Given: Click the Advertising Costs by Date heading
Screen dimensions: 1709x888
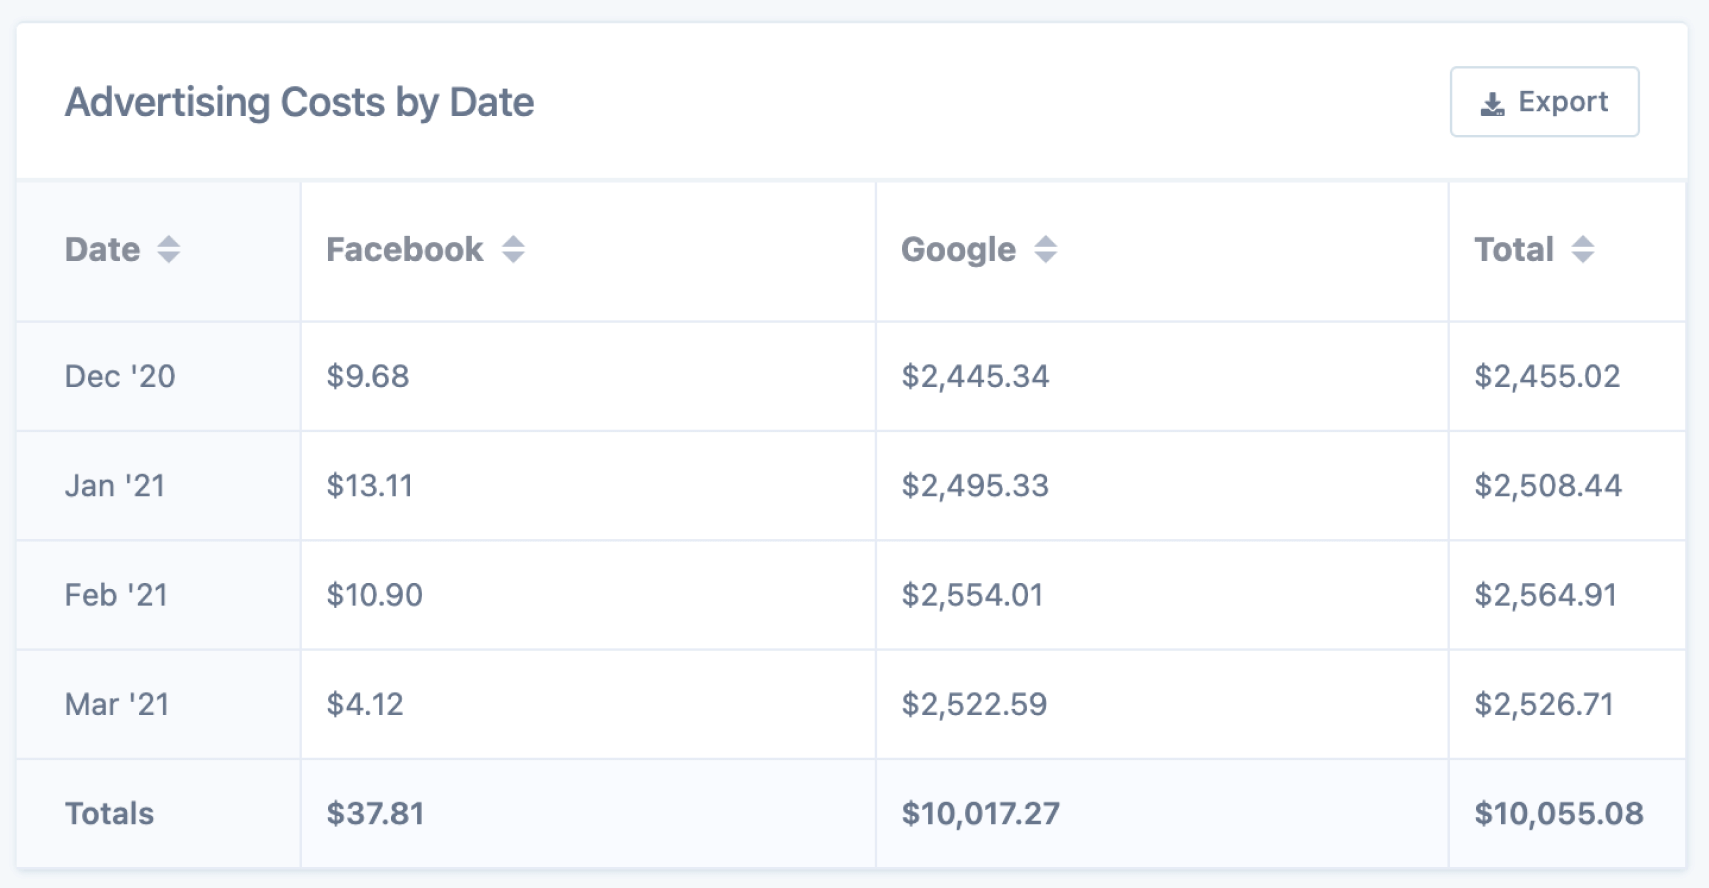Looking at the screenshot, I should tap(299, 102).
